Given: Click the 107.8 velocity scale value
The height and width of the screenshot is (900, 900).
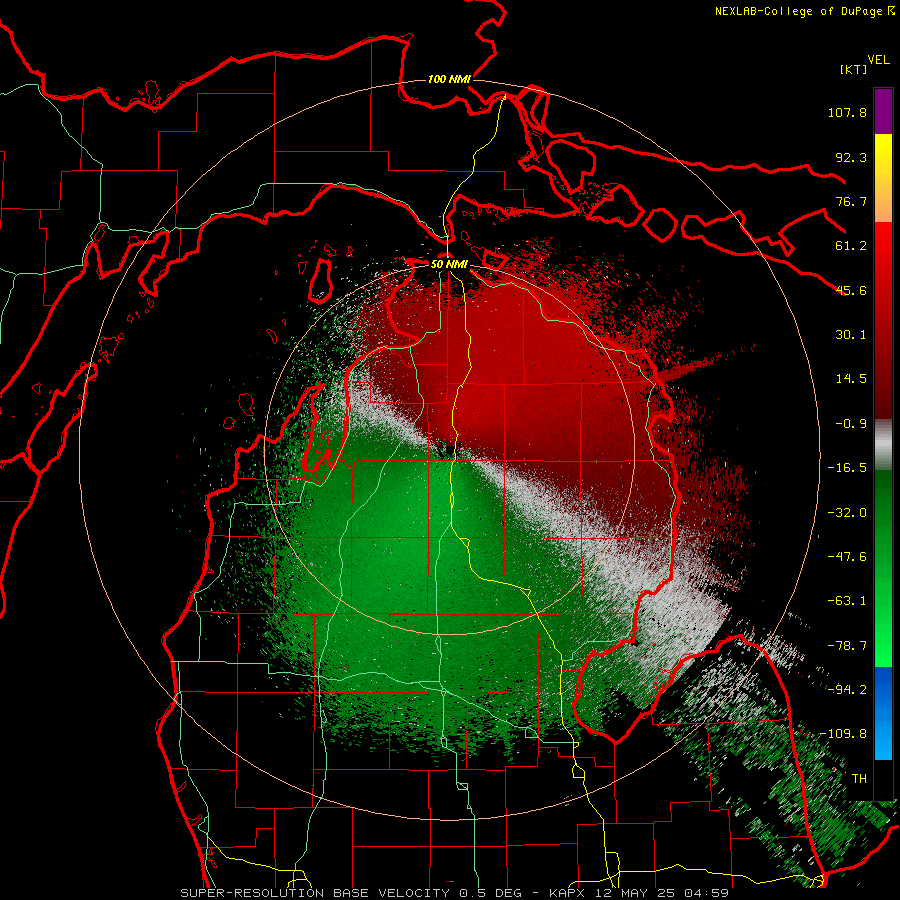Looking at the screenshot, I should [847, 112].
